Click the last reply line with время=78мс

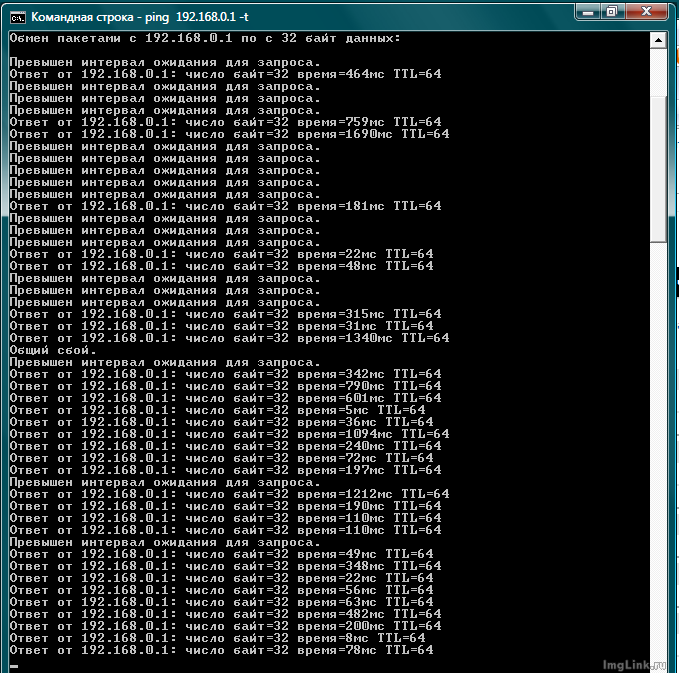[222, 650]
